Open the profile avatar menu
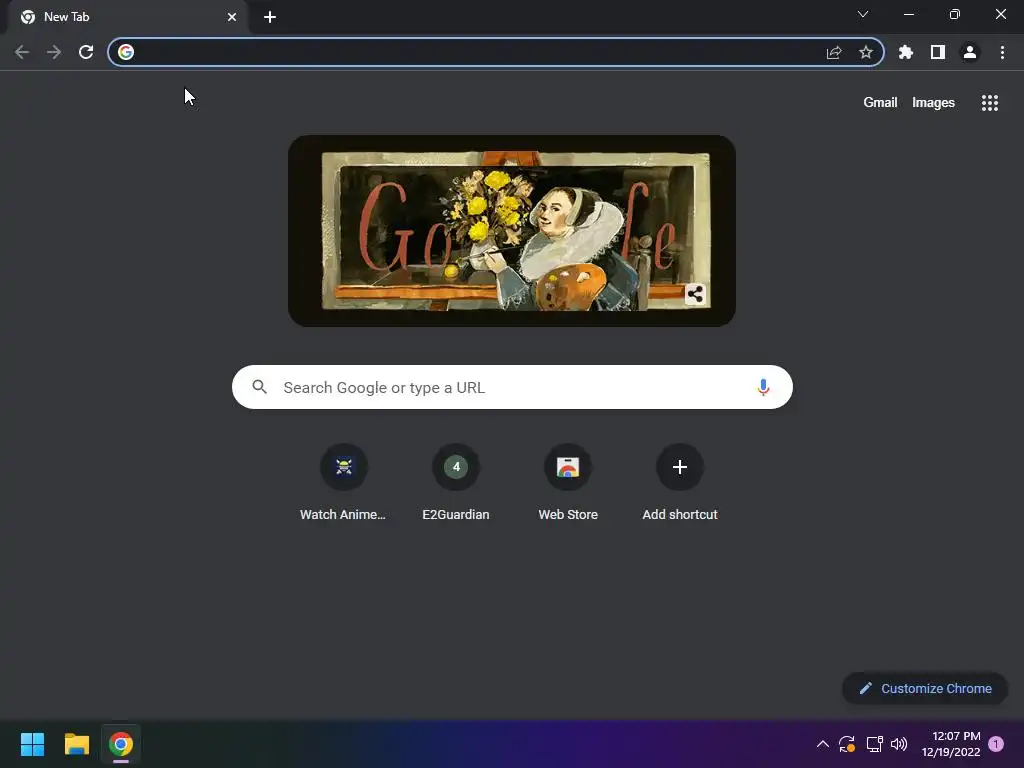 pos(970,52)
